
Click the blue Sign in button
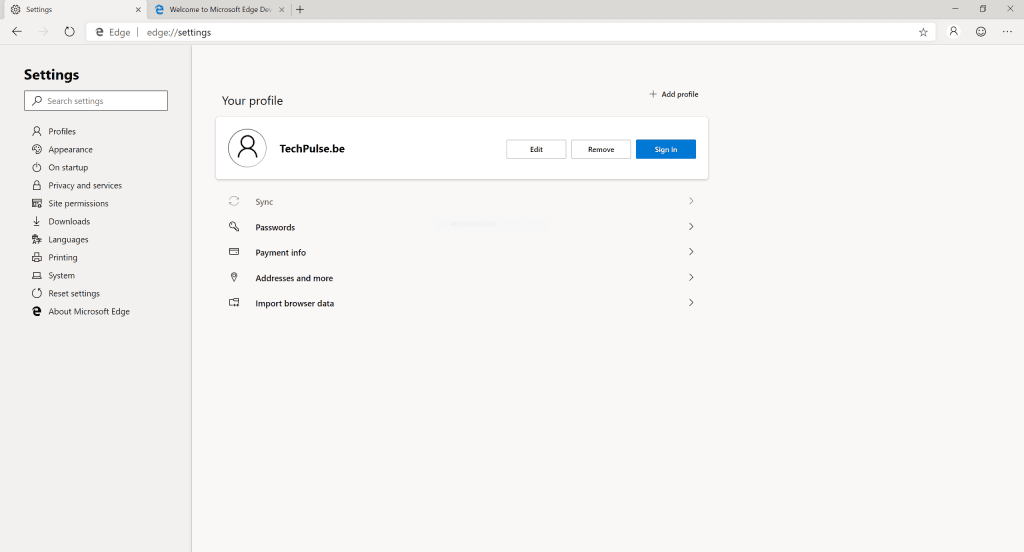(665, 149)
